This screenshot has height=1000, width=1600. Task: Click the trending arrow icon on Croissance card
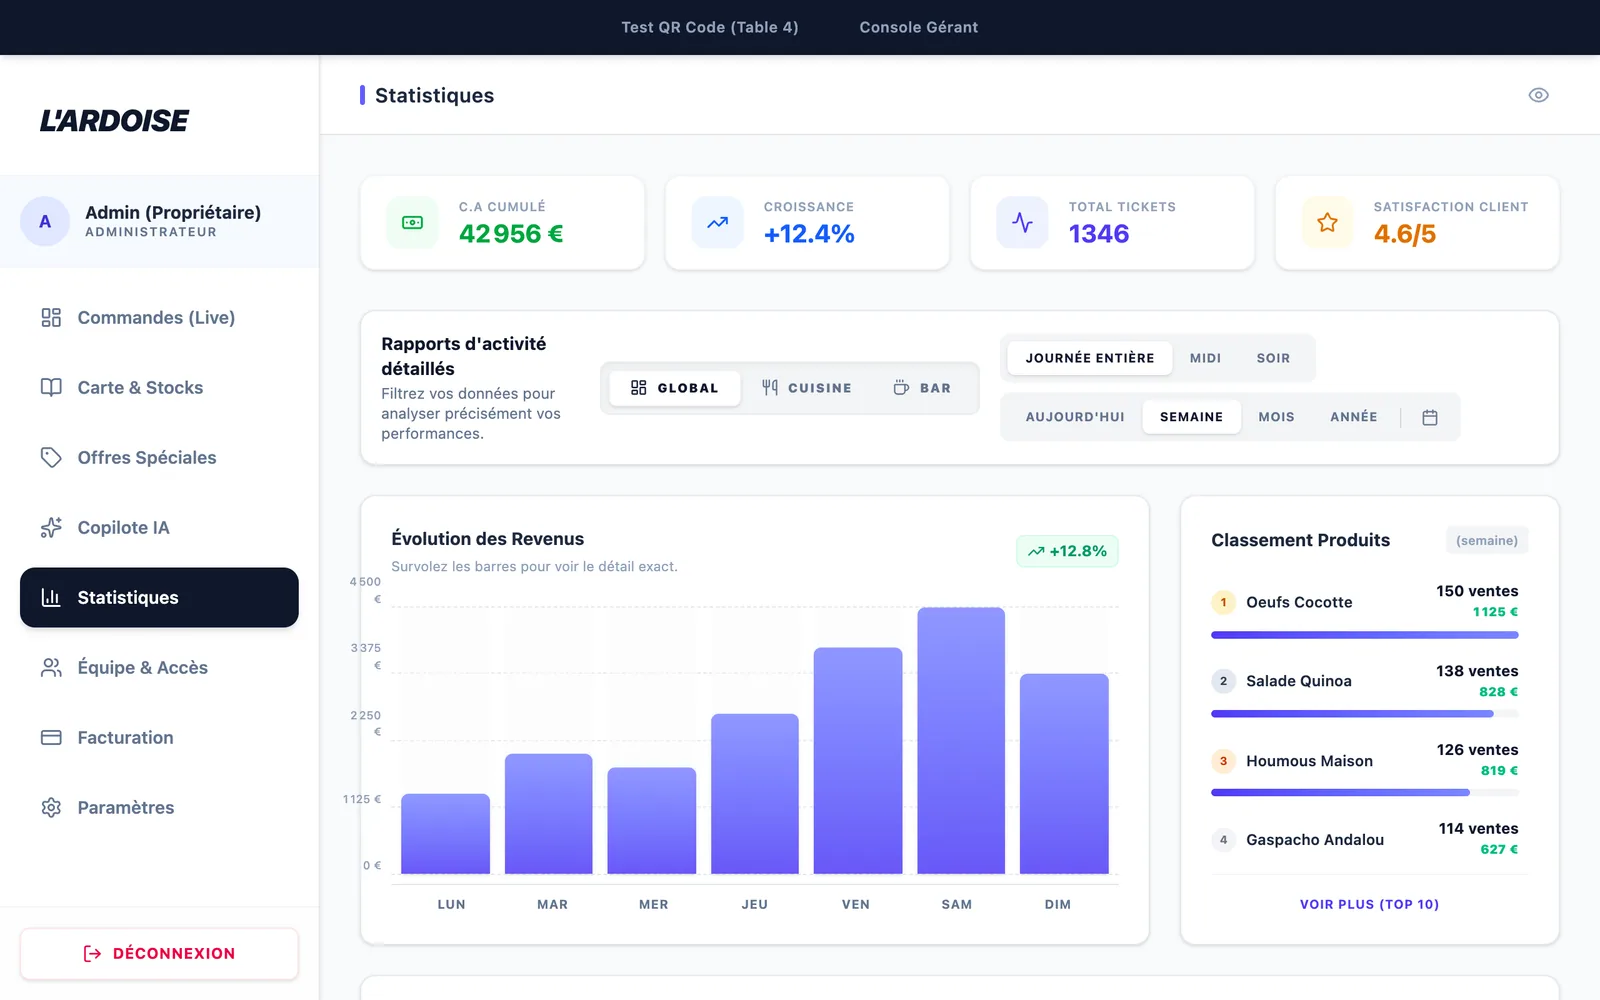click(x=717, y=222)
